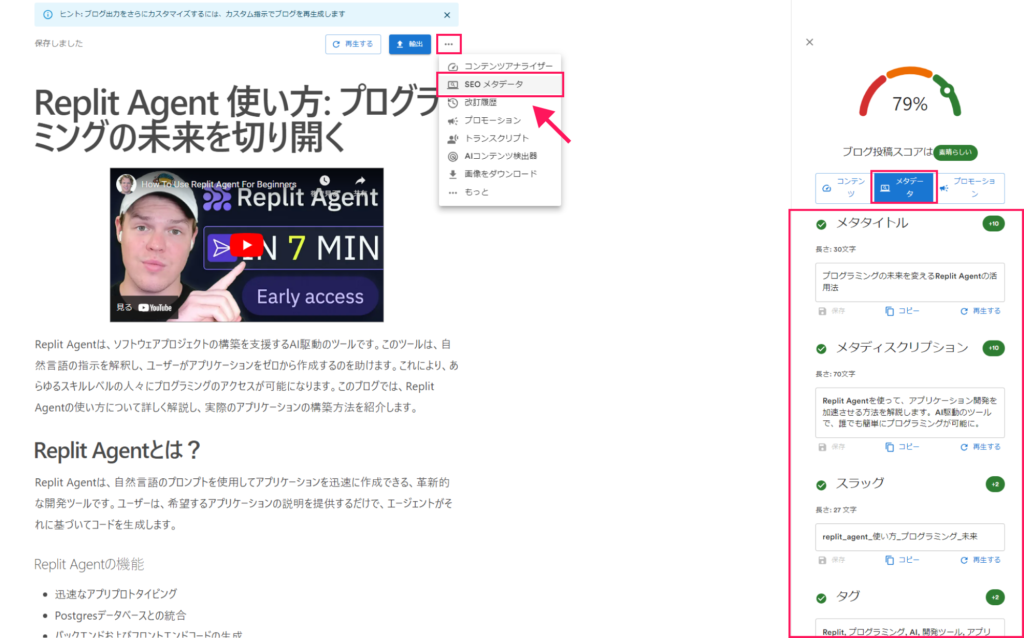The image size is (1024, 638).
Task: Click the 長さ: 70文字 length label
Action: pos(835,374)
